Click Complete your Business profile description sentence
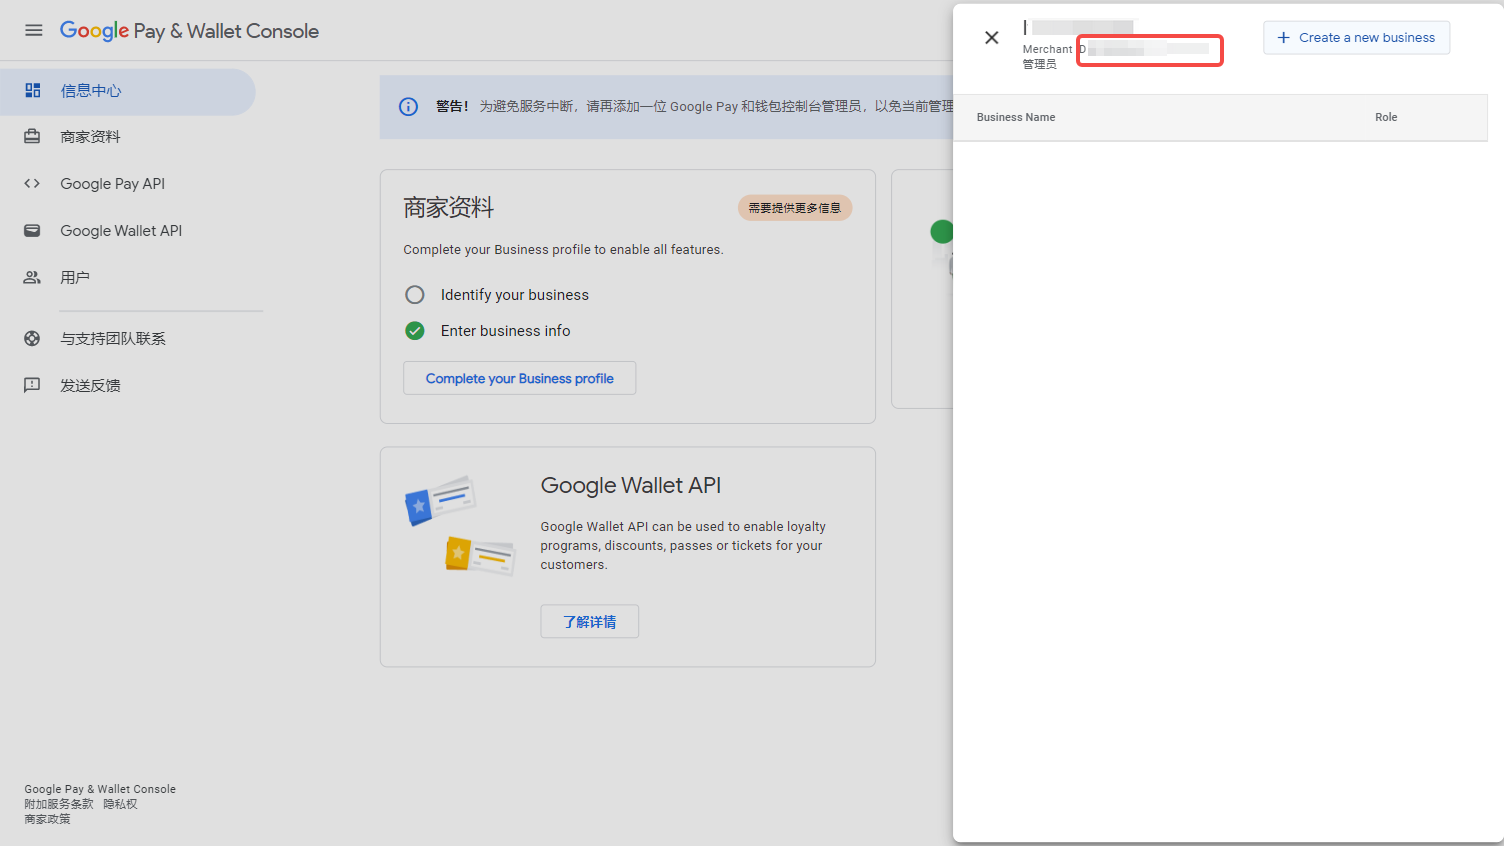 [563, 250]
